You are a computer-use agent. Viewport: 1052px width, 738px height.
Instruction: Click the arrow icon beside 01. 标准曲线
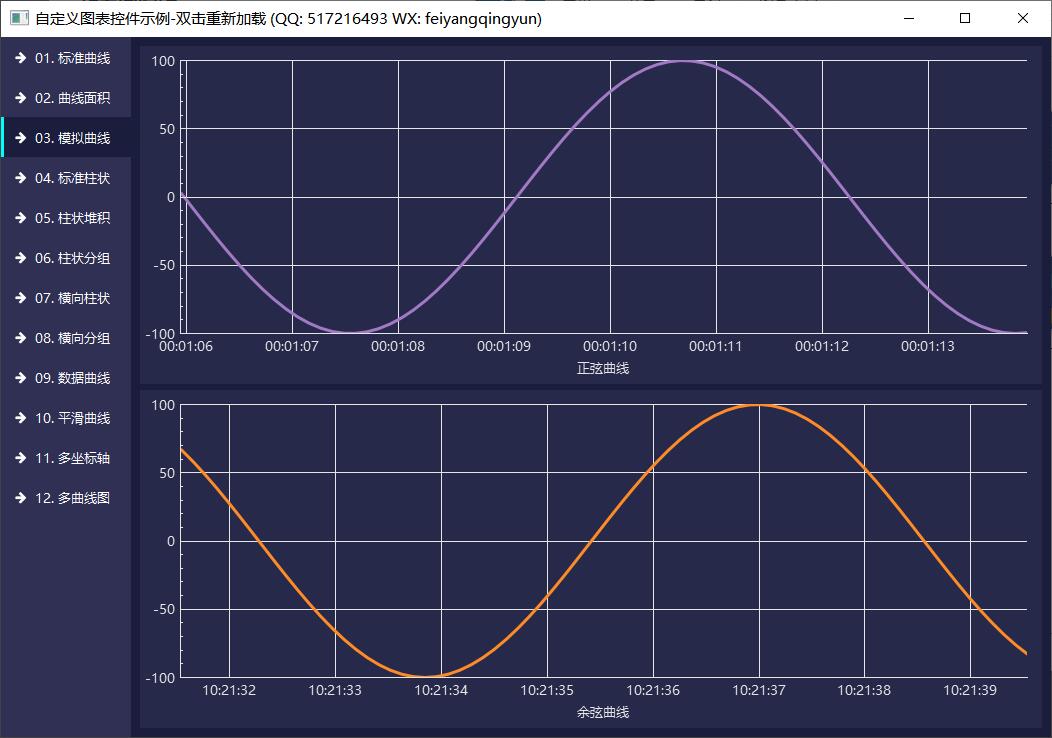20,58
